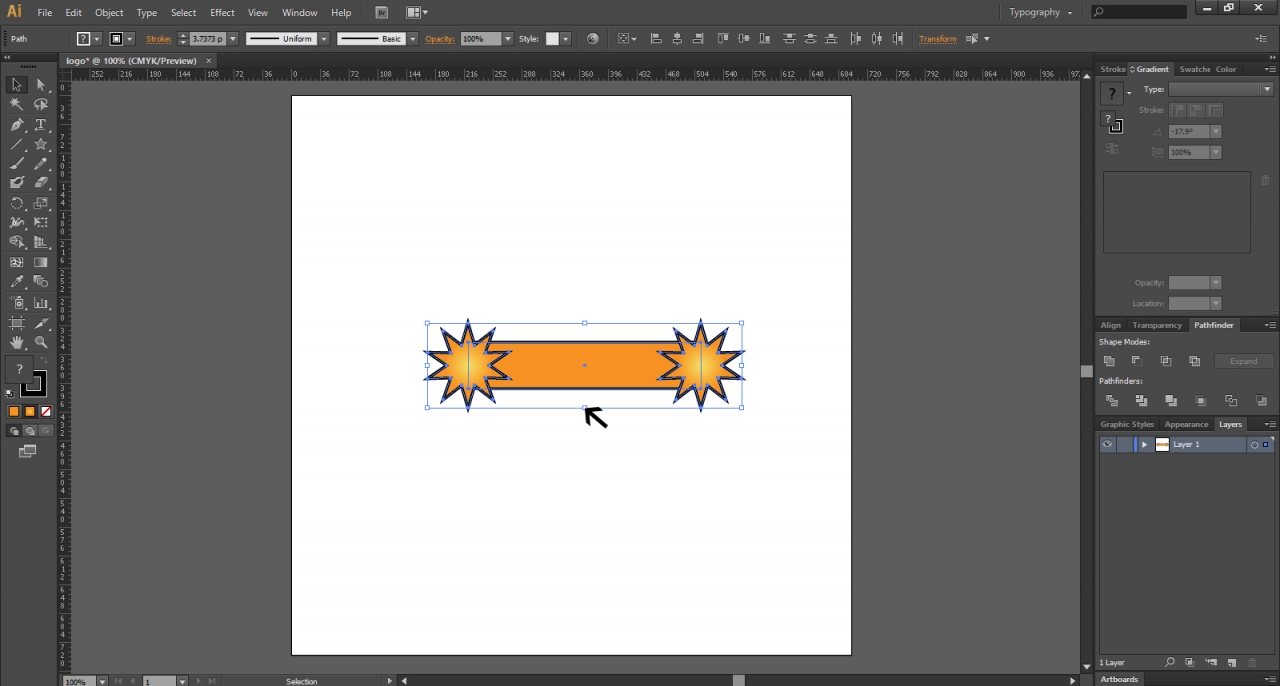This screenshot has width=1280, height=686.
Task: Open Uniform width profile dropdown
Action: 324,39
